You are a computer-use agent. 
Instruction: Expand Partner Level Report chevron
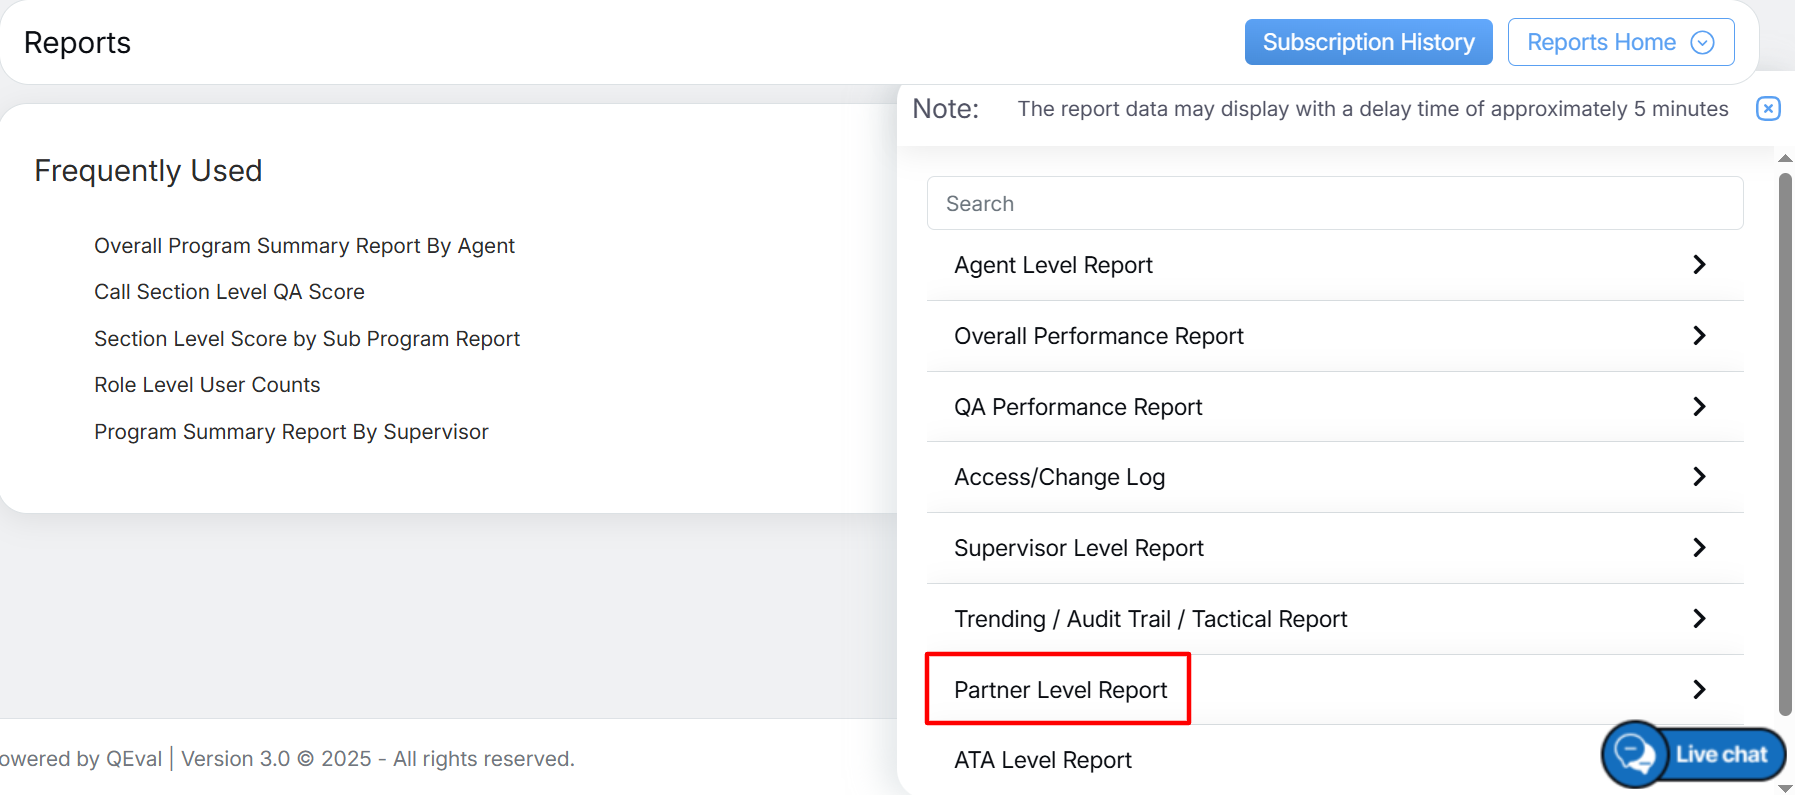click(x=1698, y=690)
